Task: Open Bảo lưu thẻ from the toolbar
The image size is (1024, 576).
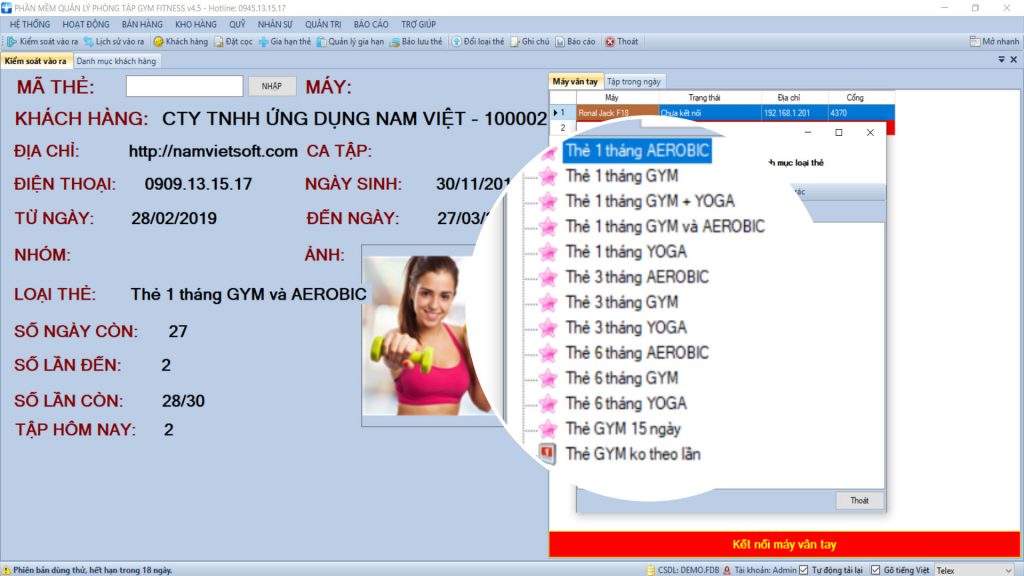Action: [416, 42]
